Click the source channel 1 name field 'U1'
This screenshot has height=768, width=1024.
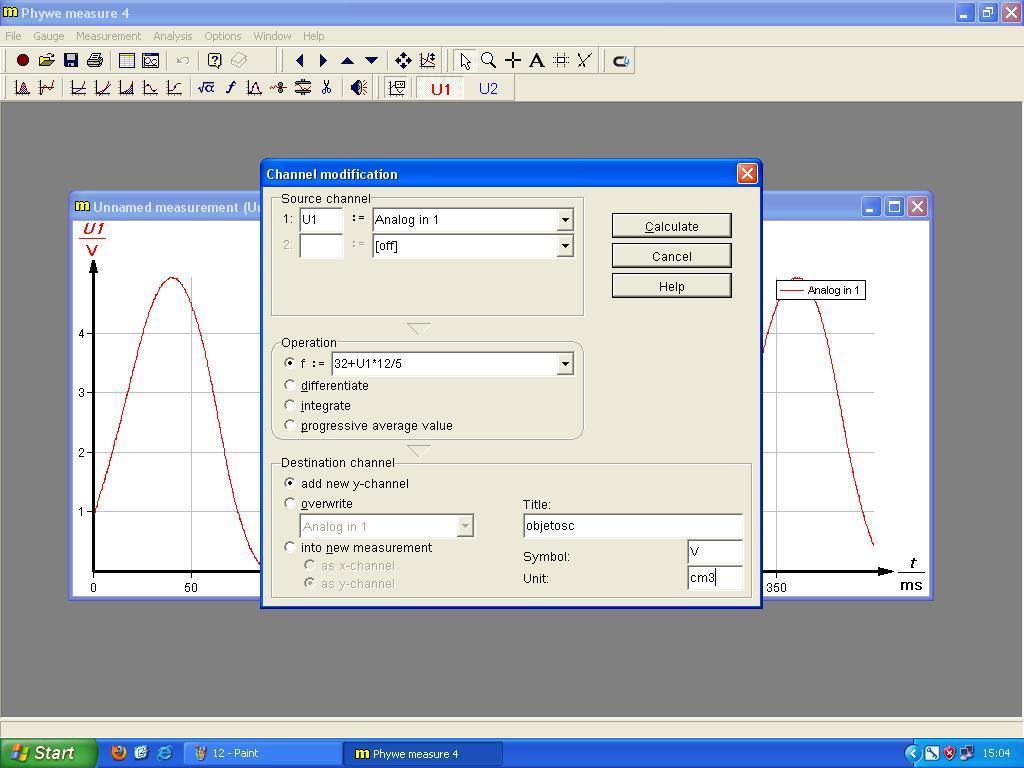click(x=321, y=220)
